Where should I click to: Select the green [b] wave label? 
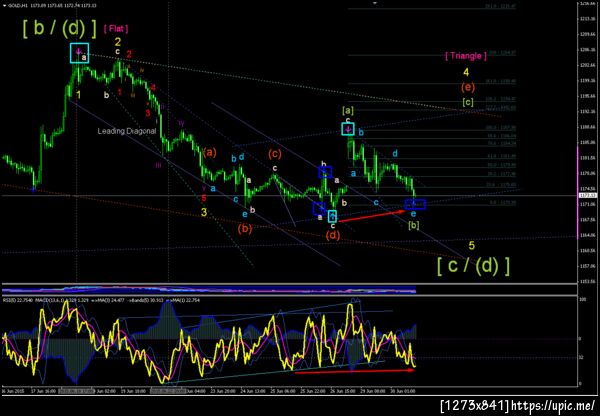point(414,225)
